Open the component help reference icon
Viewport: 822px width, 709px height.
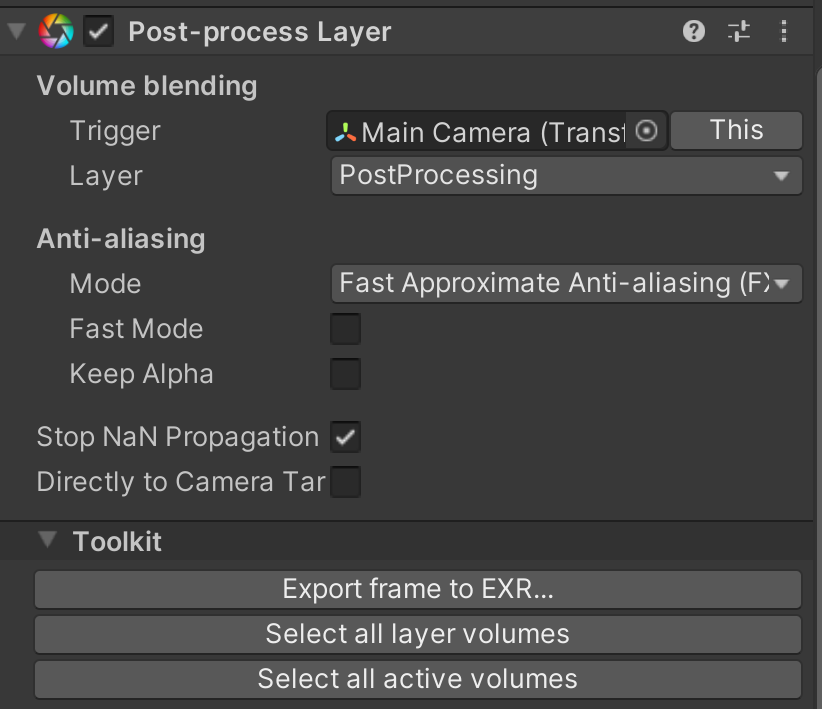[694, 32]
